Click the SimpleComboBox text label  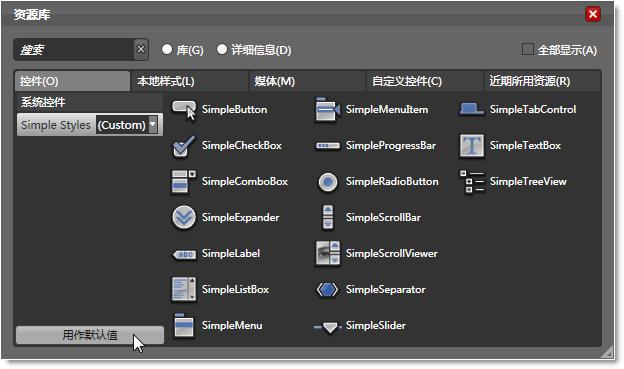click(245, 182)
